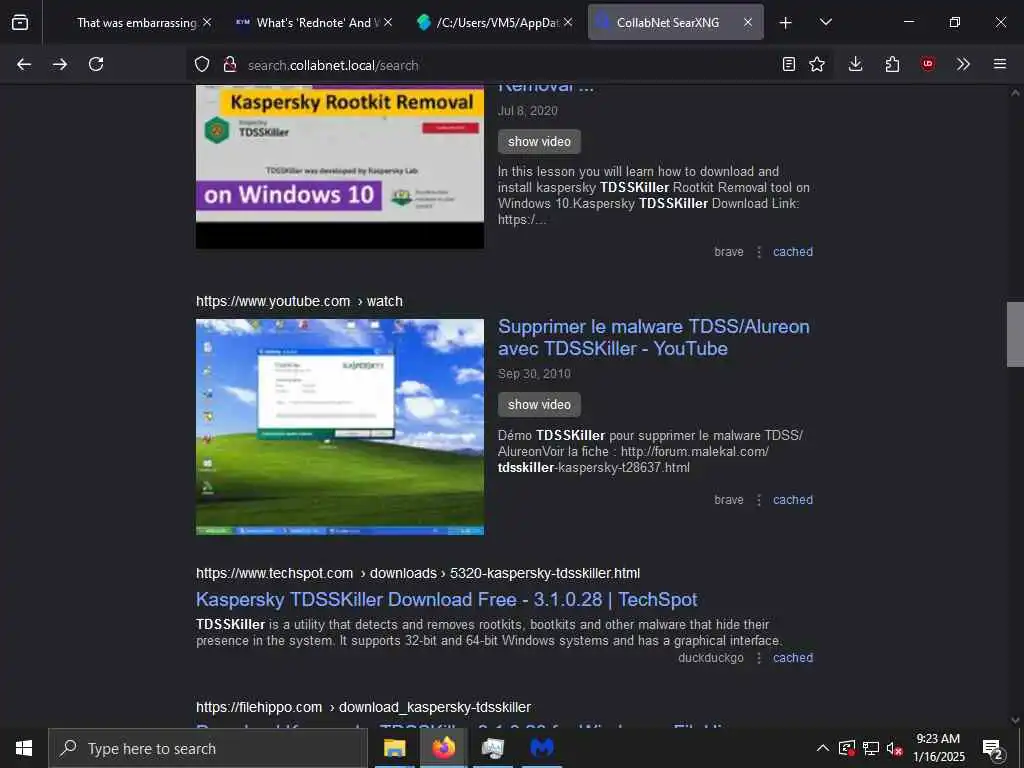This screenshot has height=768, width=1024.
Task: Go forward to next page
Action: (60, 64)
